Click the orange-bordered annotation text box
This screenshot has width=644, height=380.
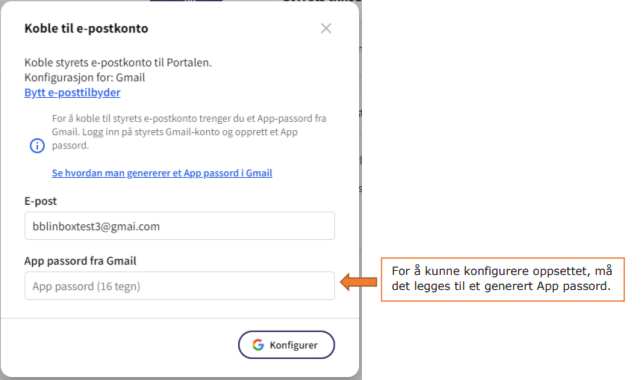[503, 279]
